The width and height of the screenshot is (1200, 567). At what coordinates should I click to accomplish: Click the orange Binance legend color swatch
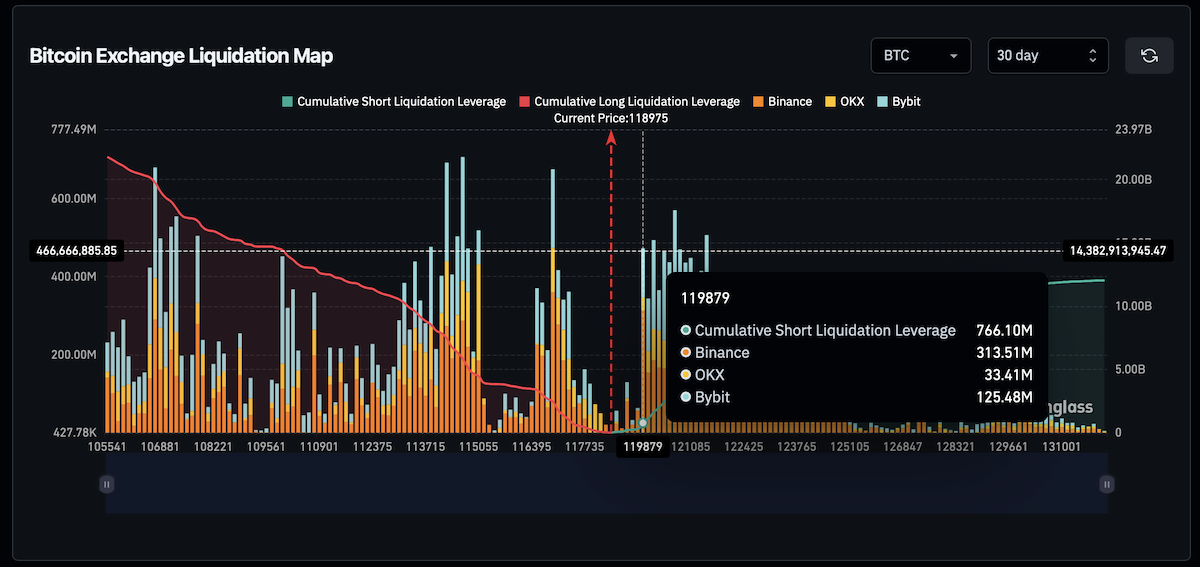(x=758, y=102)
